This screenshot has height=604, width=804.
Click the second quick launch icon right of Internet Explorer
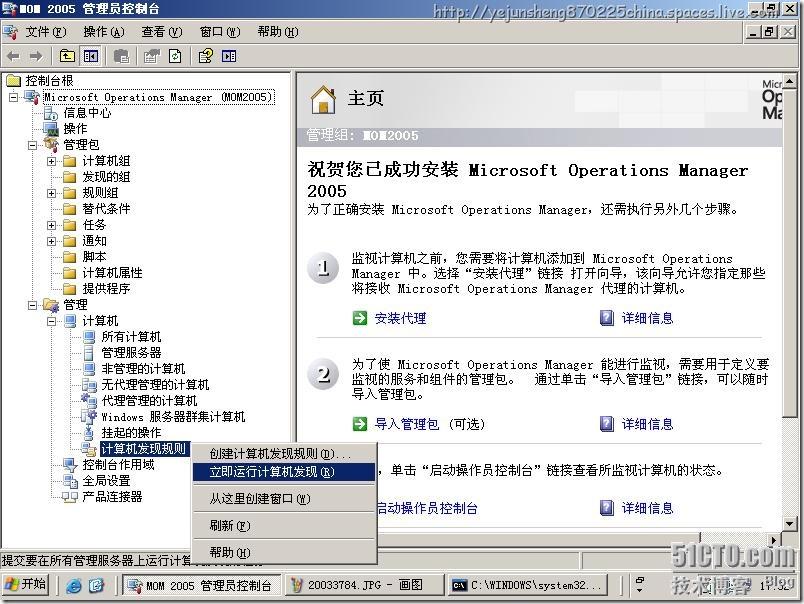pos(96,585)
